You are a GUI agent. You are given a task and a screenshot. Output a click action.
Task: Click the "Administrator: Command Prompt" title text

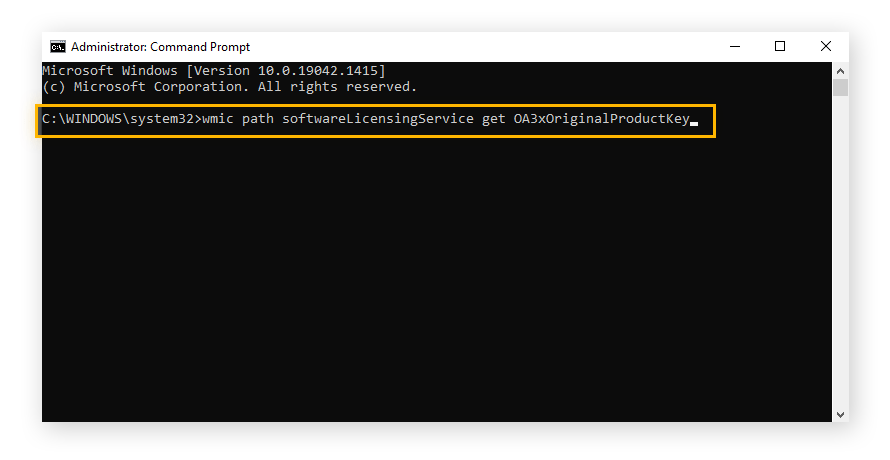(x=160, y=47)
